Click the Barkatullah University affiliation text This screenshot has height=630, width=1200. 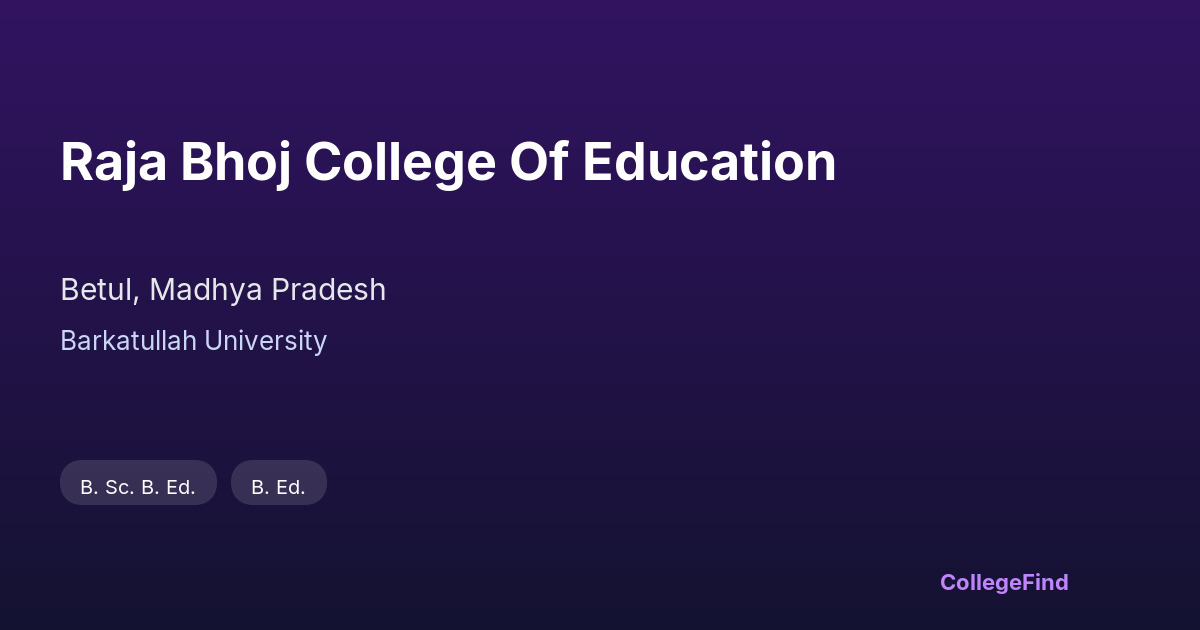[193, 341]
